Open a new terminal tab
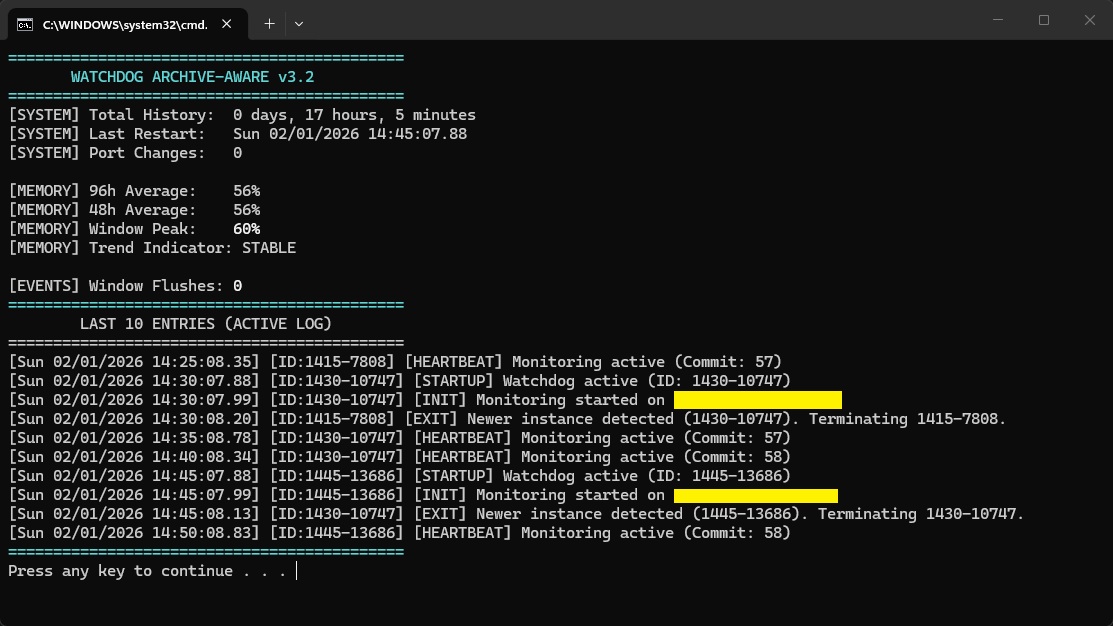Viewport: 1113px width, 626px height. click(x=269, y=24)
